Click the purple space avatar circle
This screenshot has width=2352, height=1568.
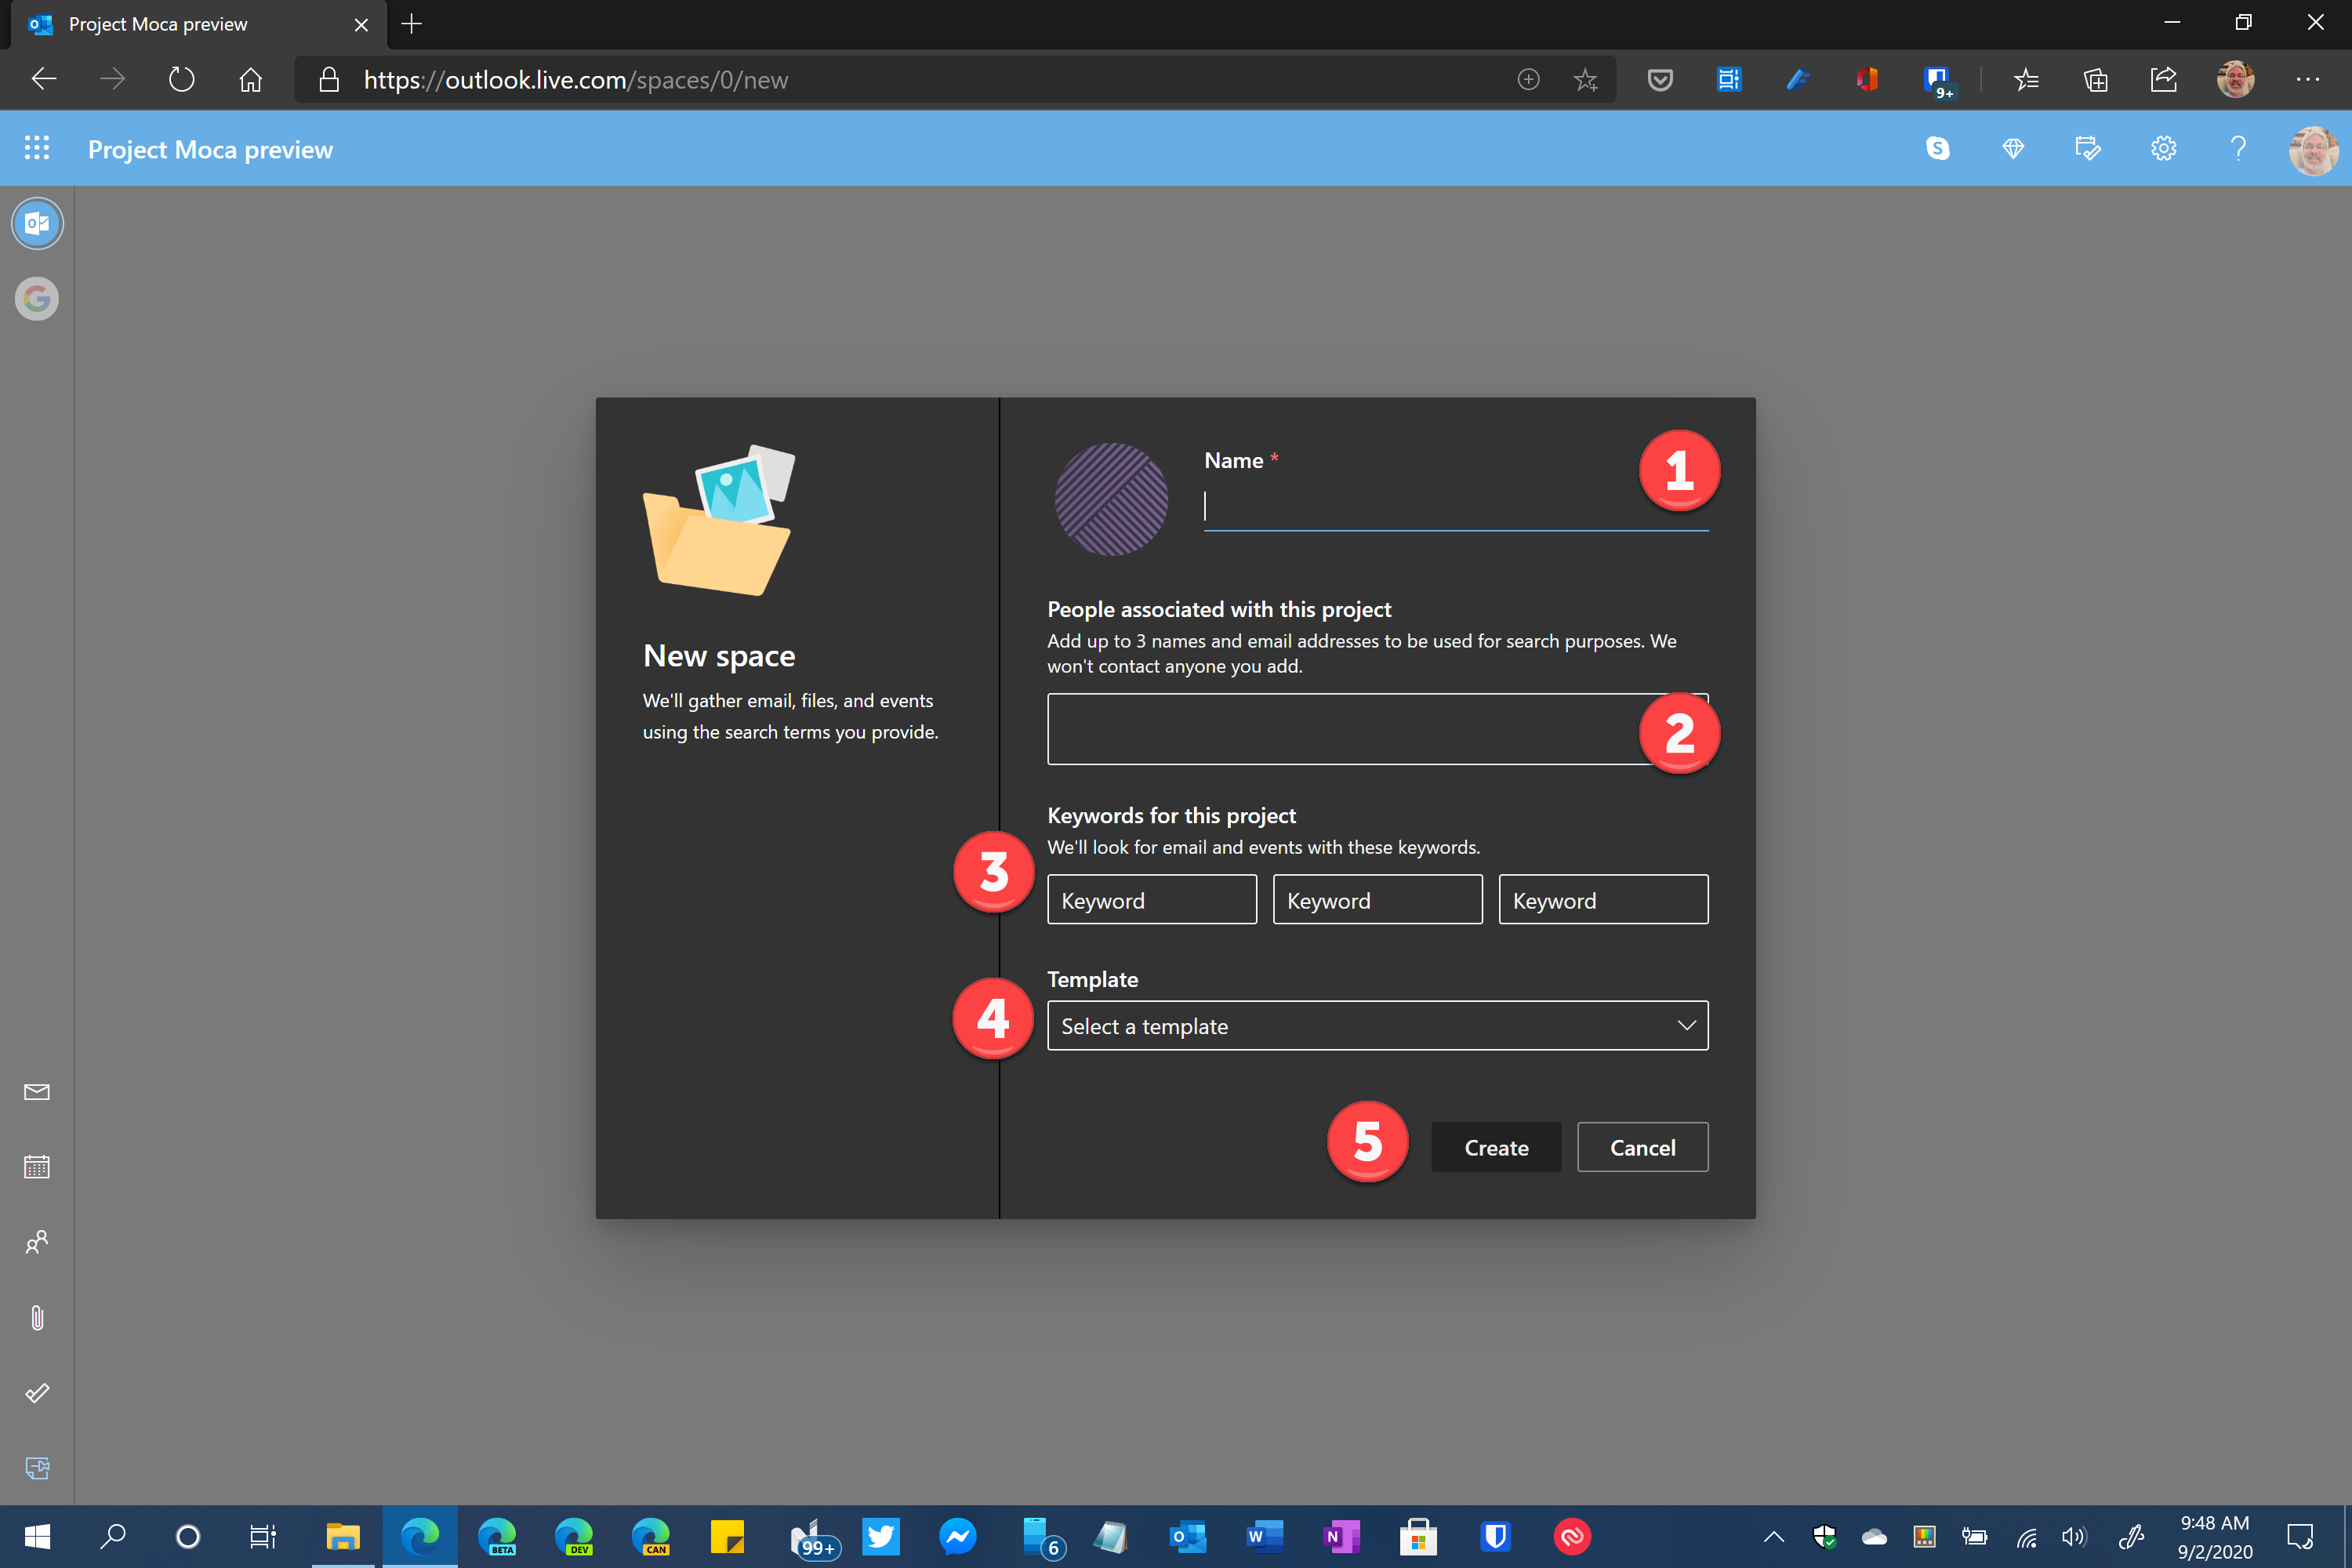tap(1111, 500)
